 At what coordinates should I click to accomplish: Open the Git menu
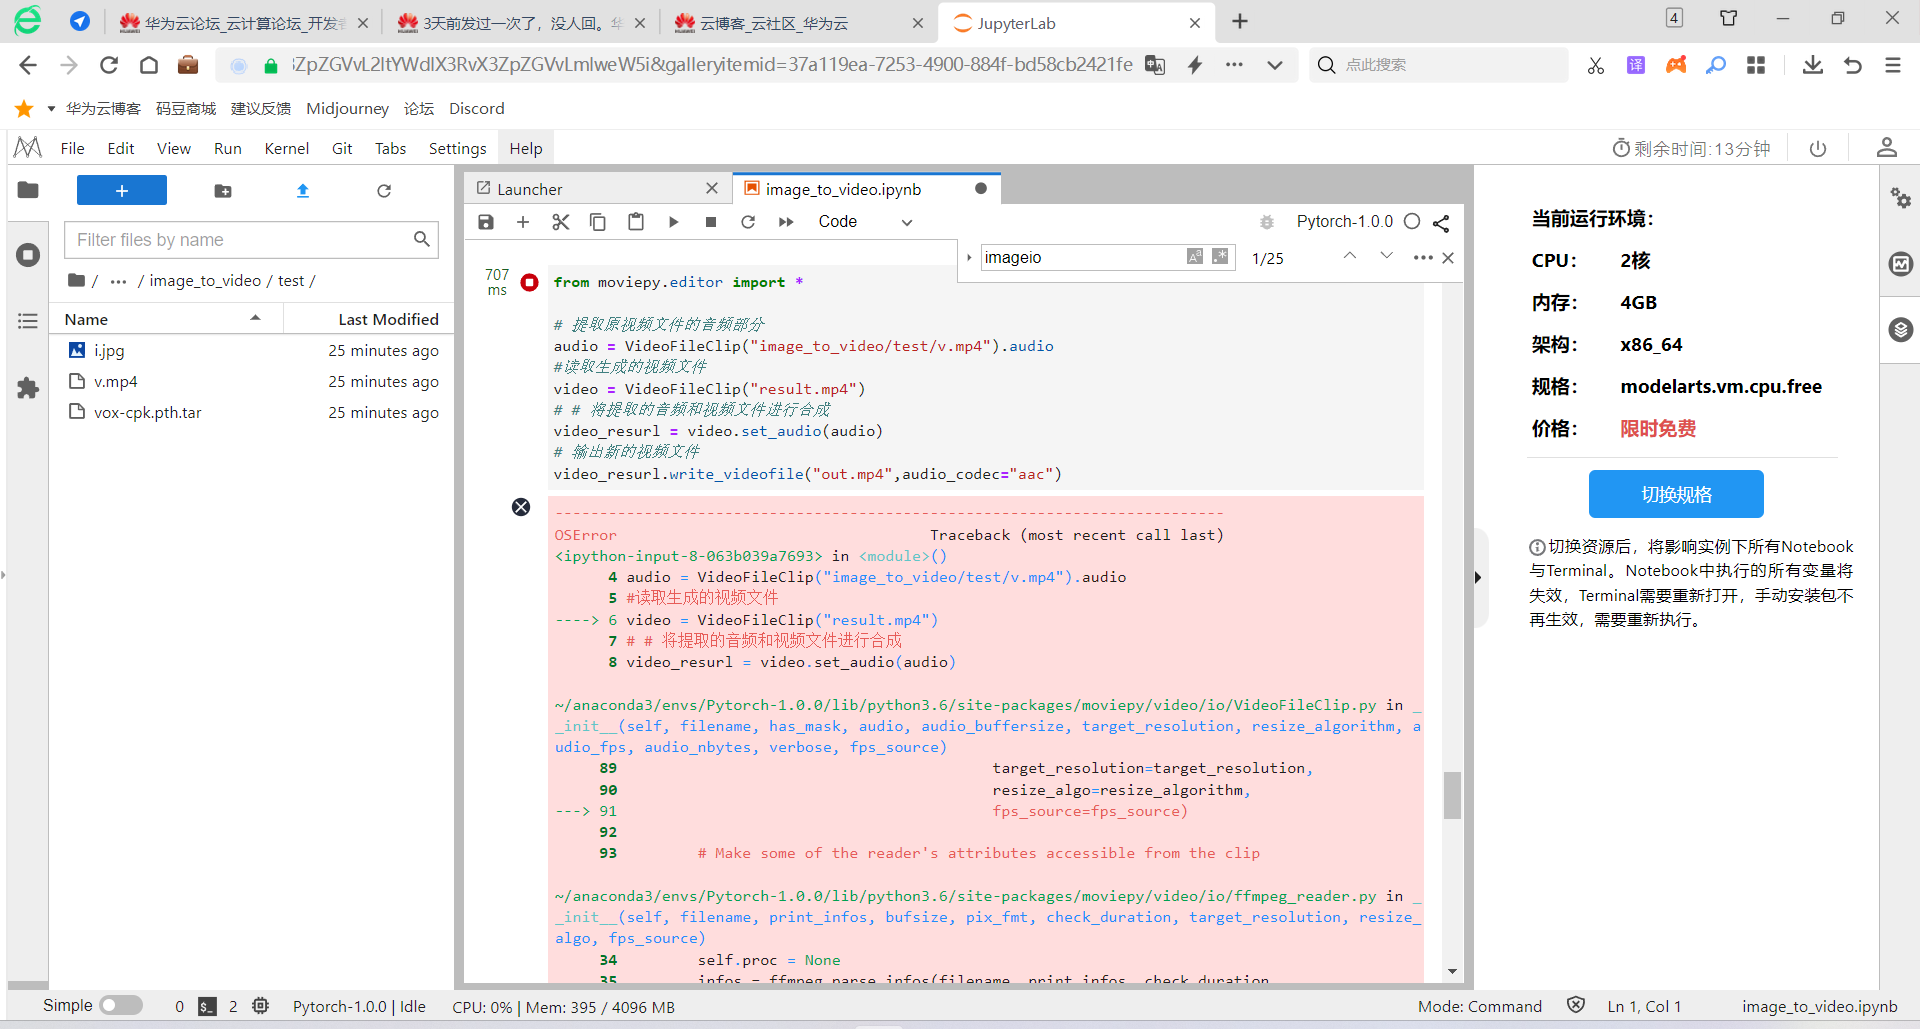pos(342,148)
